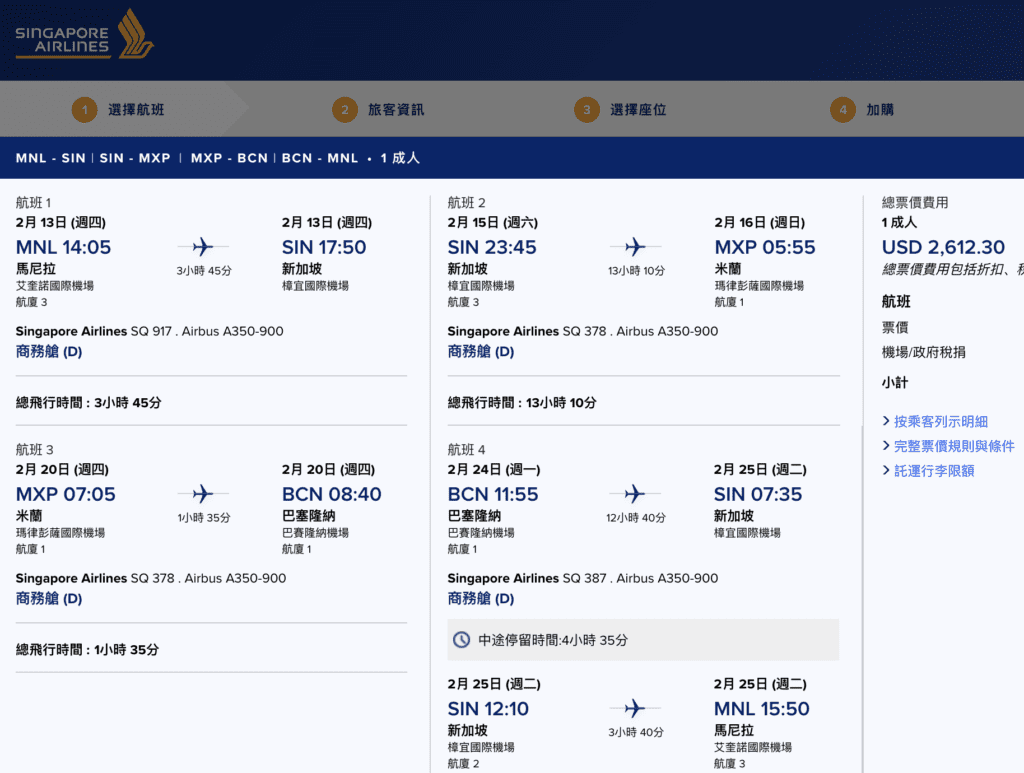Open the 旅客資訊 step tab

pyautogui.click(x=396, y=110)
